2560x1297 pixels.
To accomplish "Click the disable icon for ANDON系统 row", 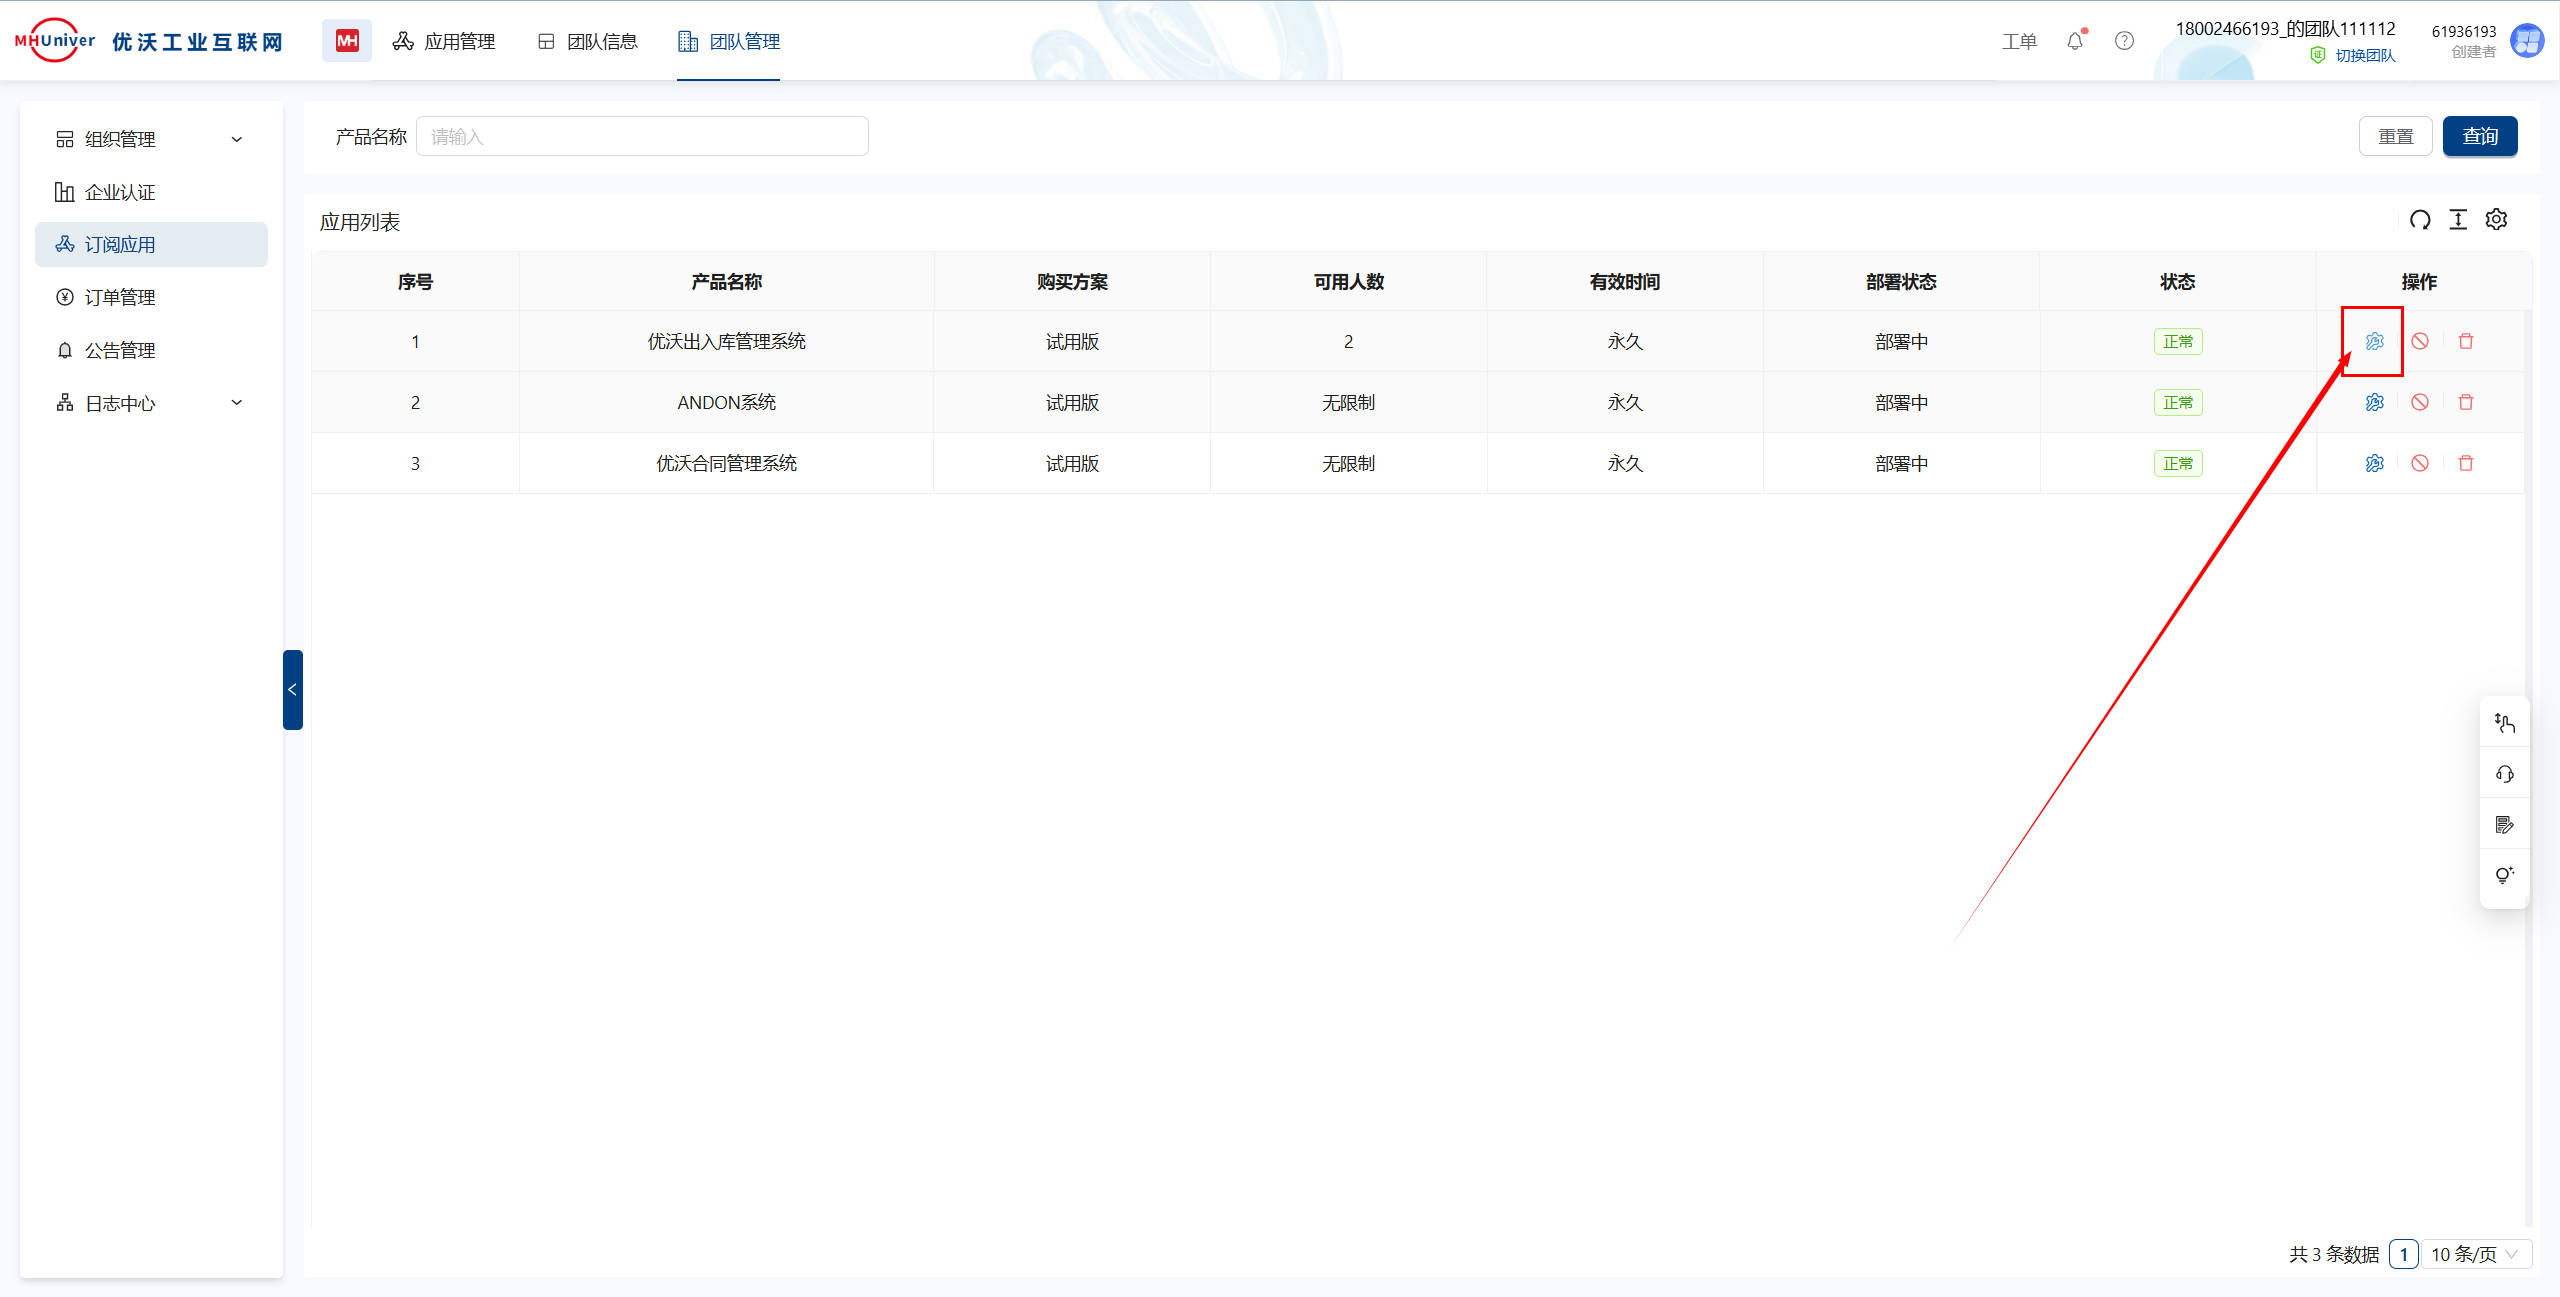I will (2419, 402).
